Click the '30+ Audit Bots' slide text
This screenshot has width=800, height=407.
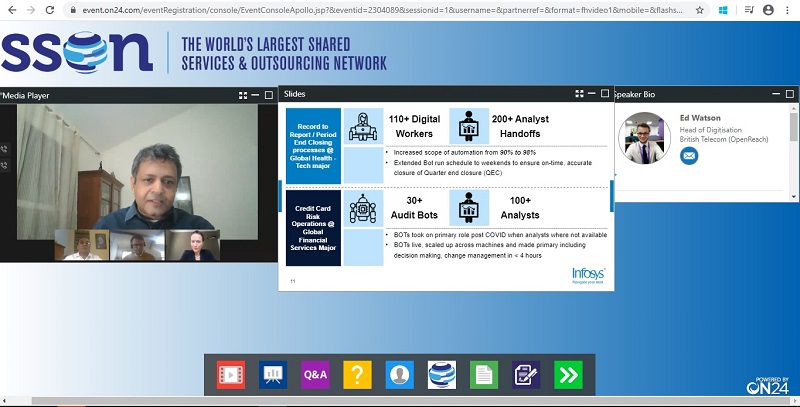[x=414, y=208]
